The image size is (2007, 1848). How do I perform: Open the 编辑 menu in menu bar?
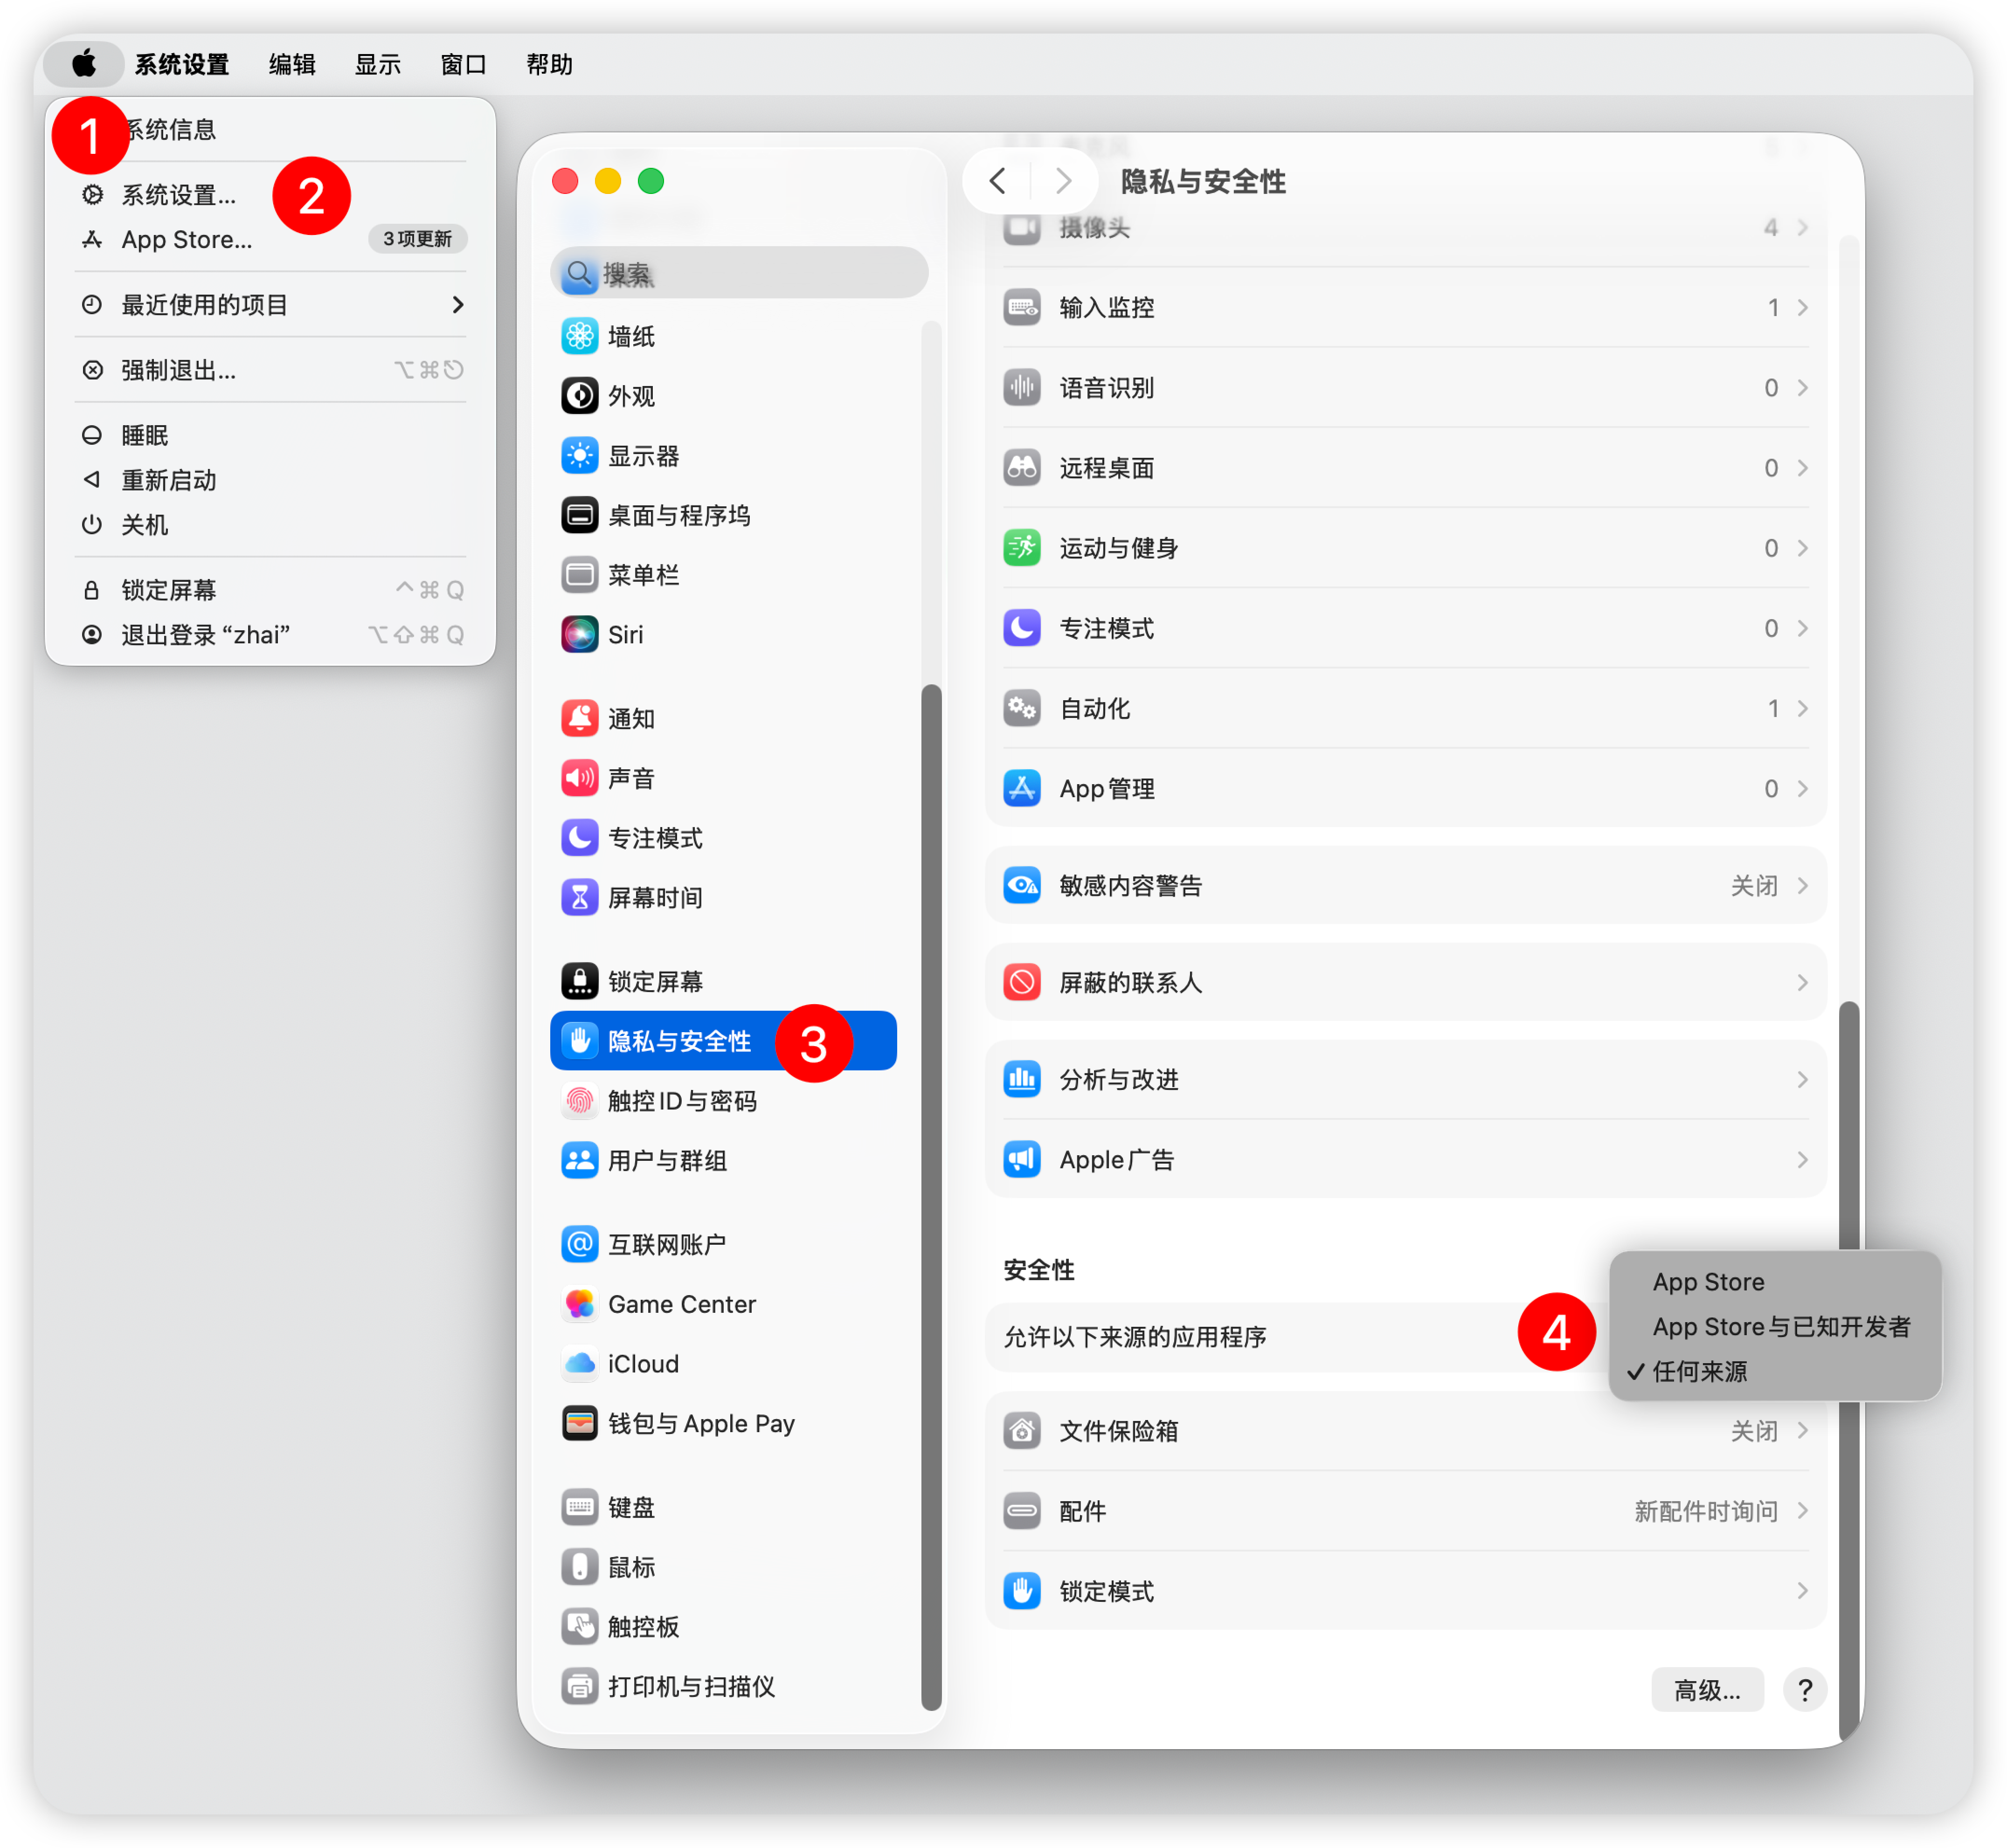tap(292, 64)
